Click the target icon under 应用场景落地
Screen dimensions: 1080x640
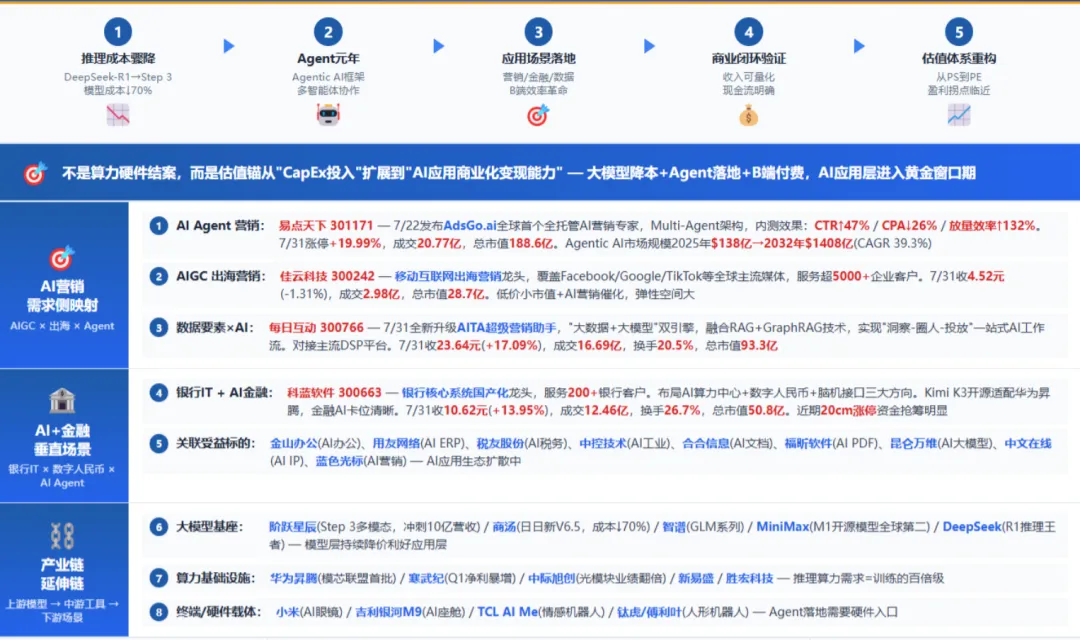(x=538, y=114)
